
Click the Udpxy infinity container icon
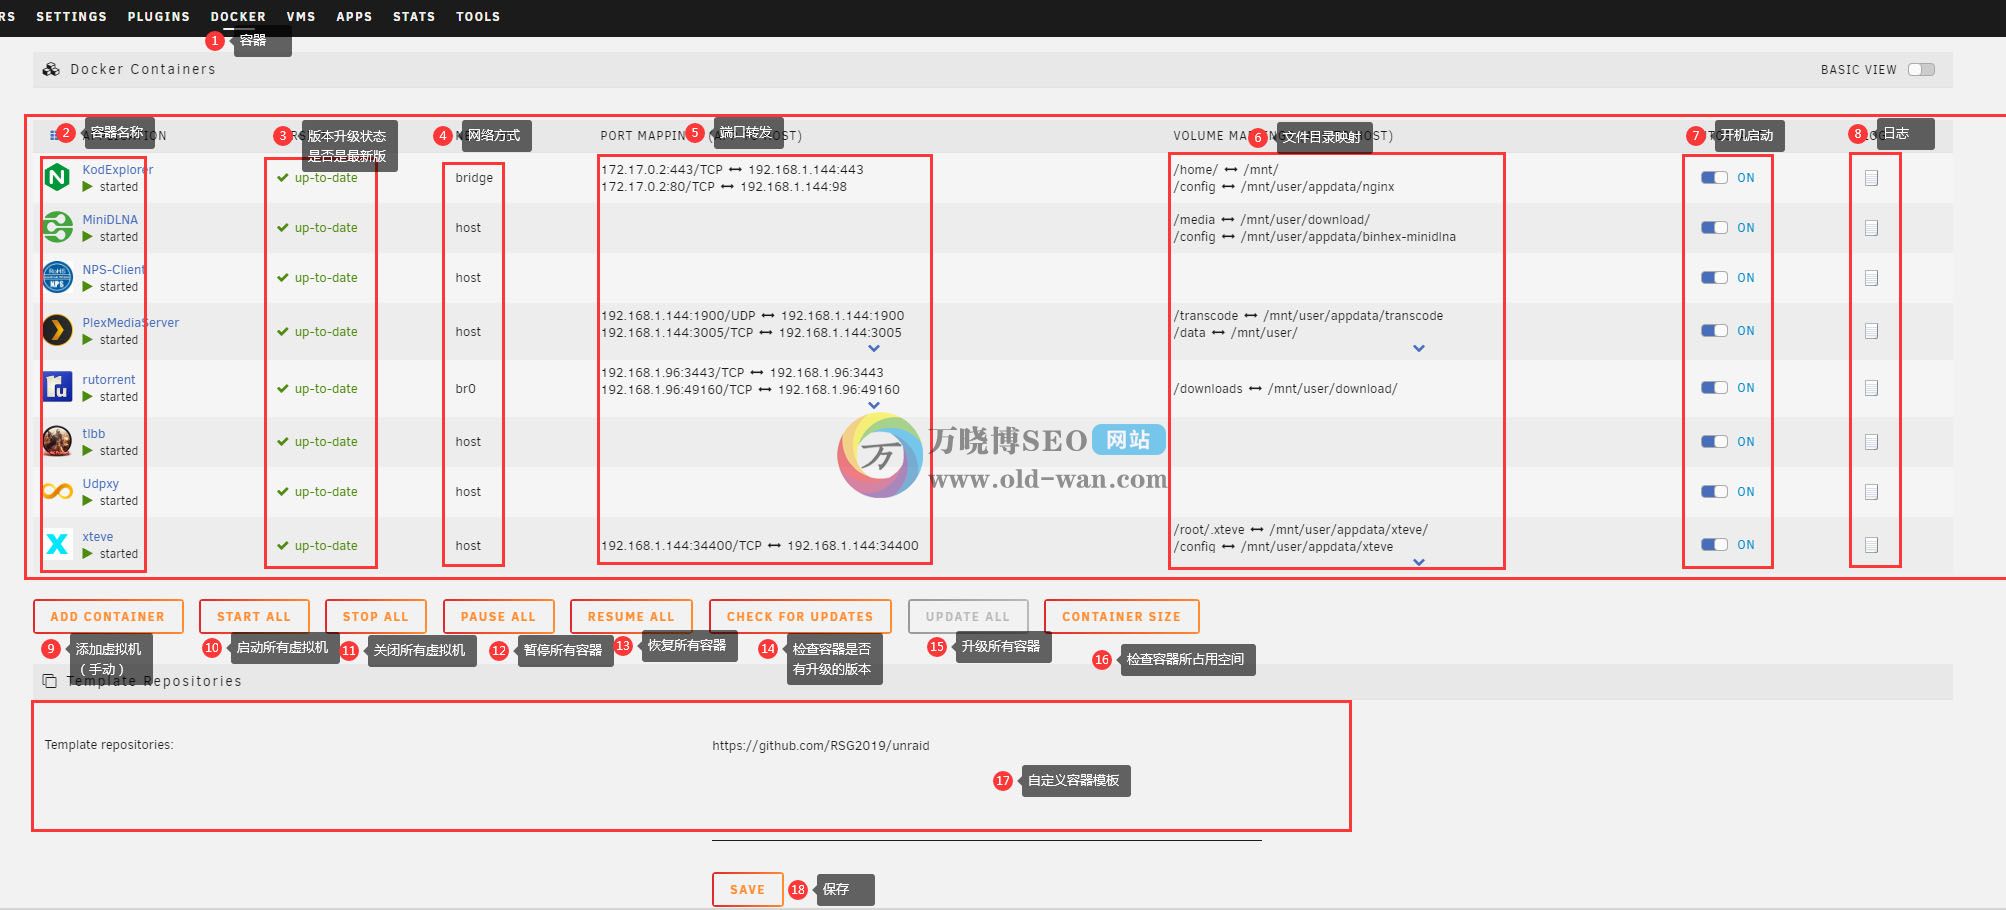pyautogui.click(x=58, y=492)
